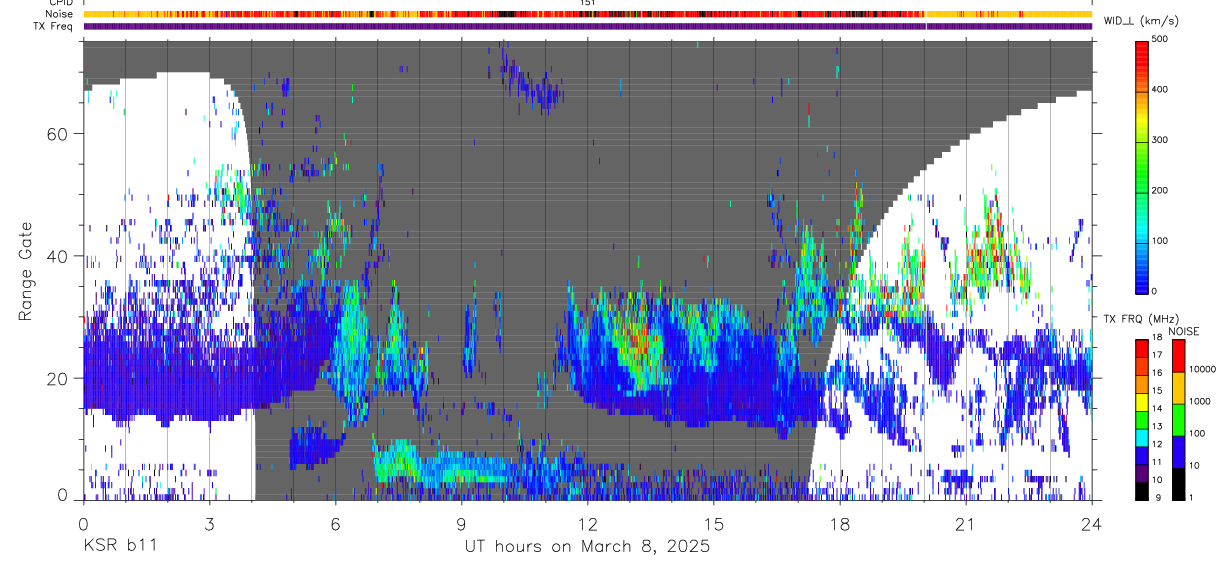Screen dimensions: 1228x567
Task: Pick the green 13–14 MHz swatch in TX FRQ legend
Action: (1142, 420)
